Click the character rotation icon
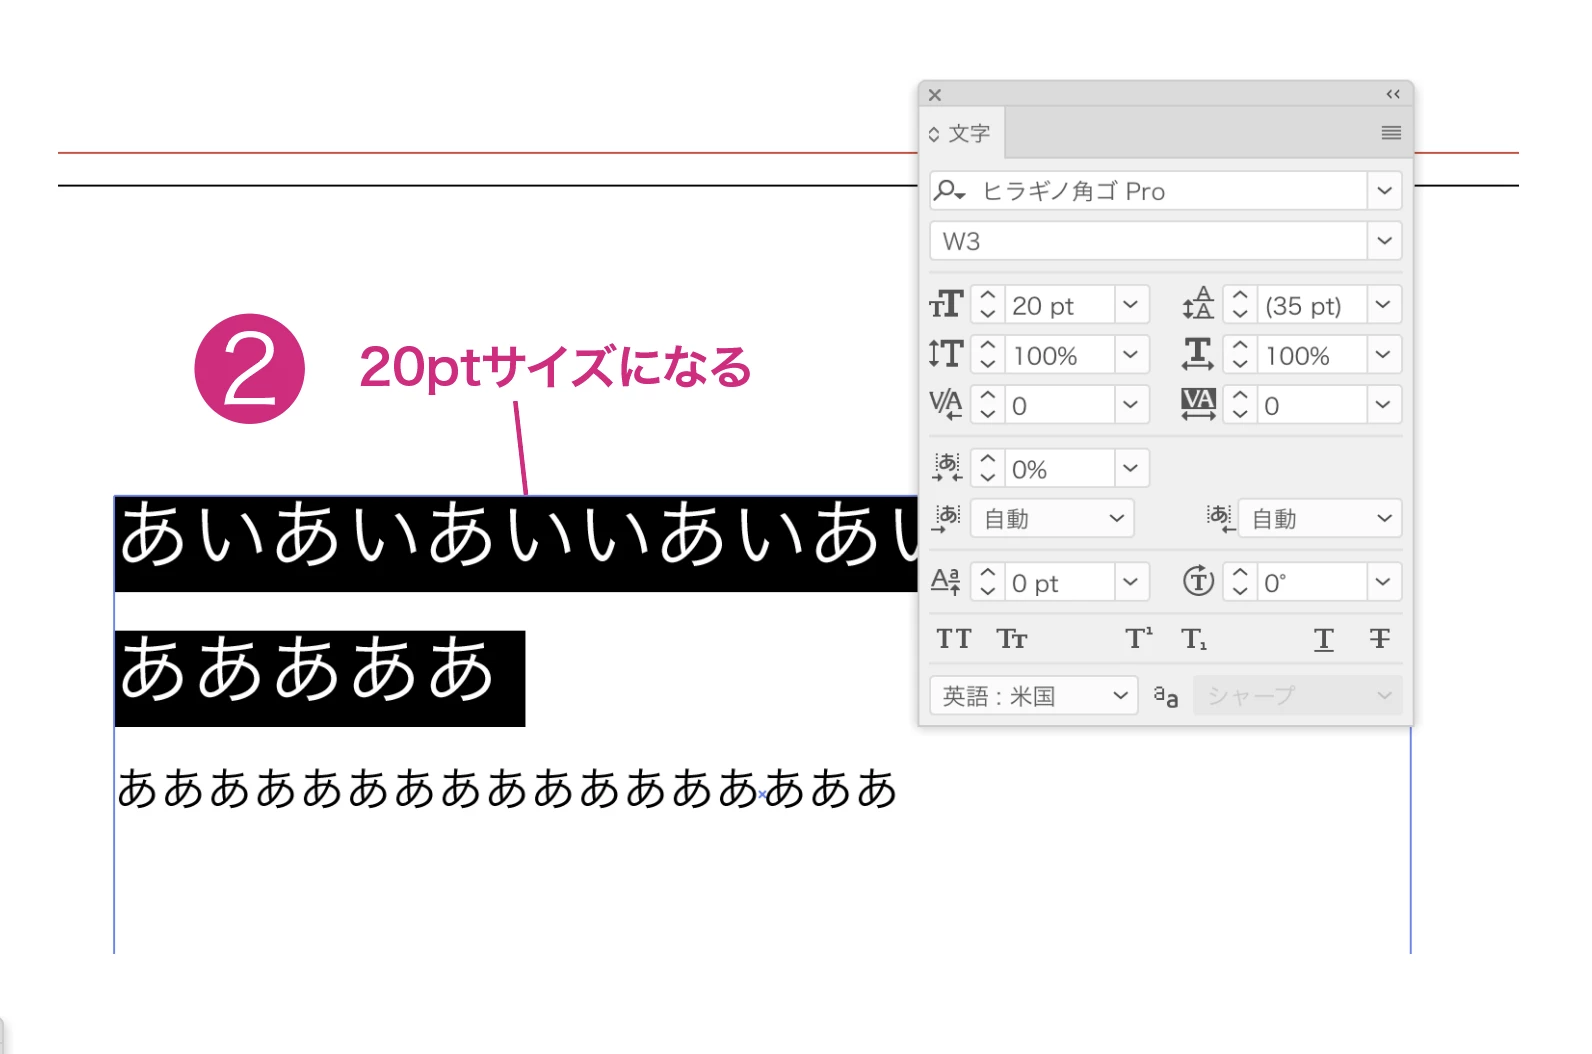1592x1054 pixels. [x=1198, y=581]
